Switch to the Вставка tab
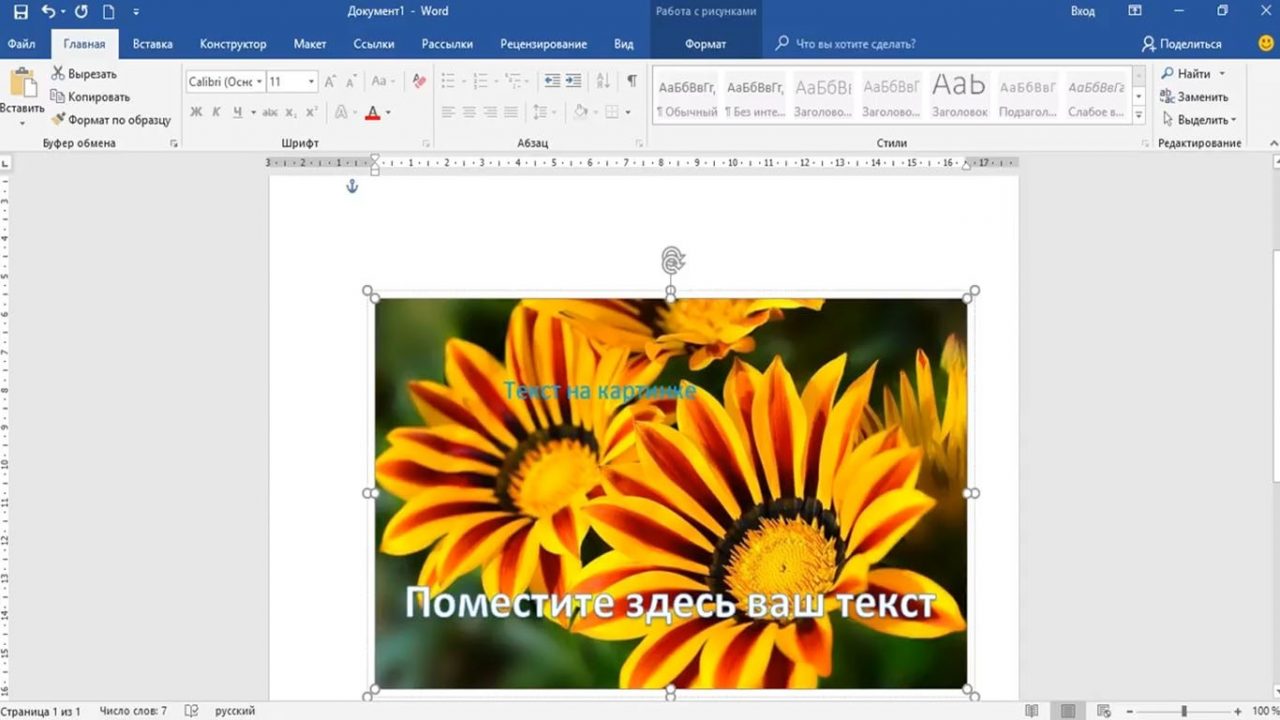Viewport: 1280px width, 720px height. point(152,44)
